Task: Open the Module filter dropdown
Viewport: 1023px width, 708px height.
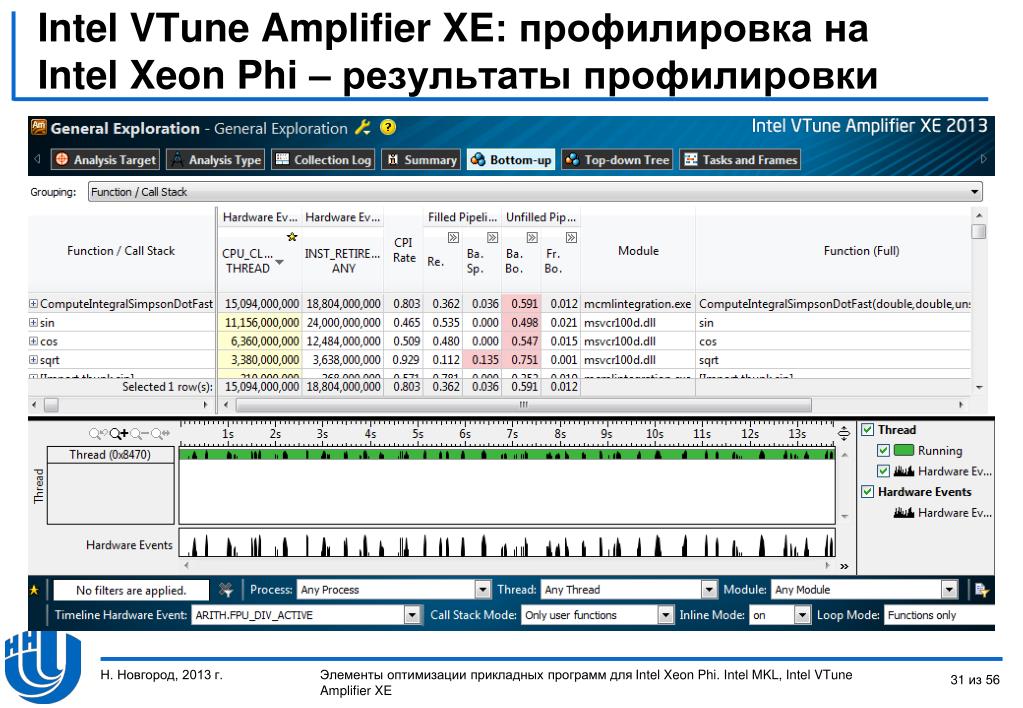Action: pyautogui.click(x=864, y=590)
